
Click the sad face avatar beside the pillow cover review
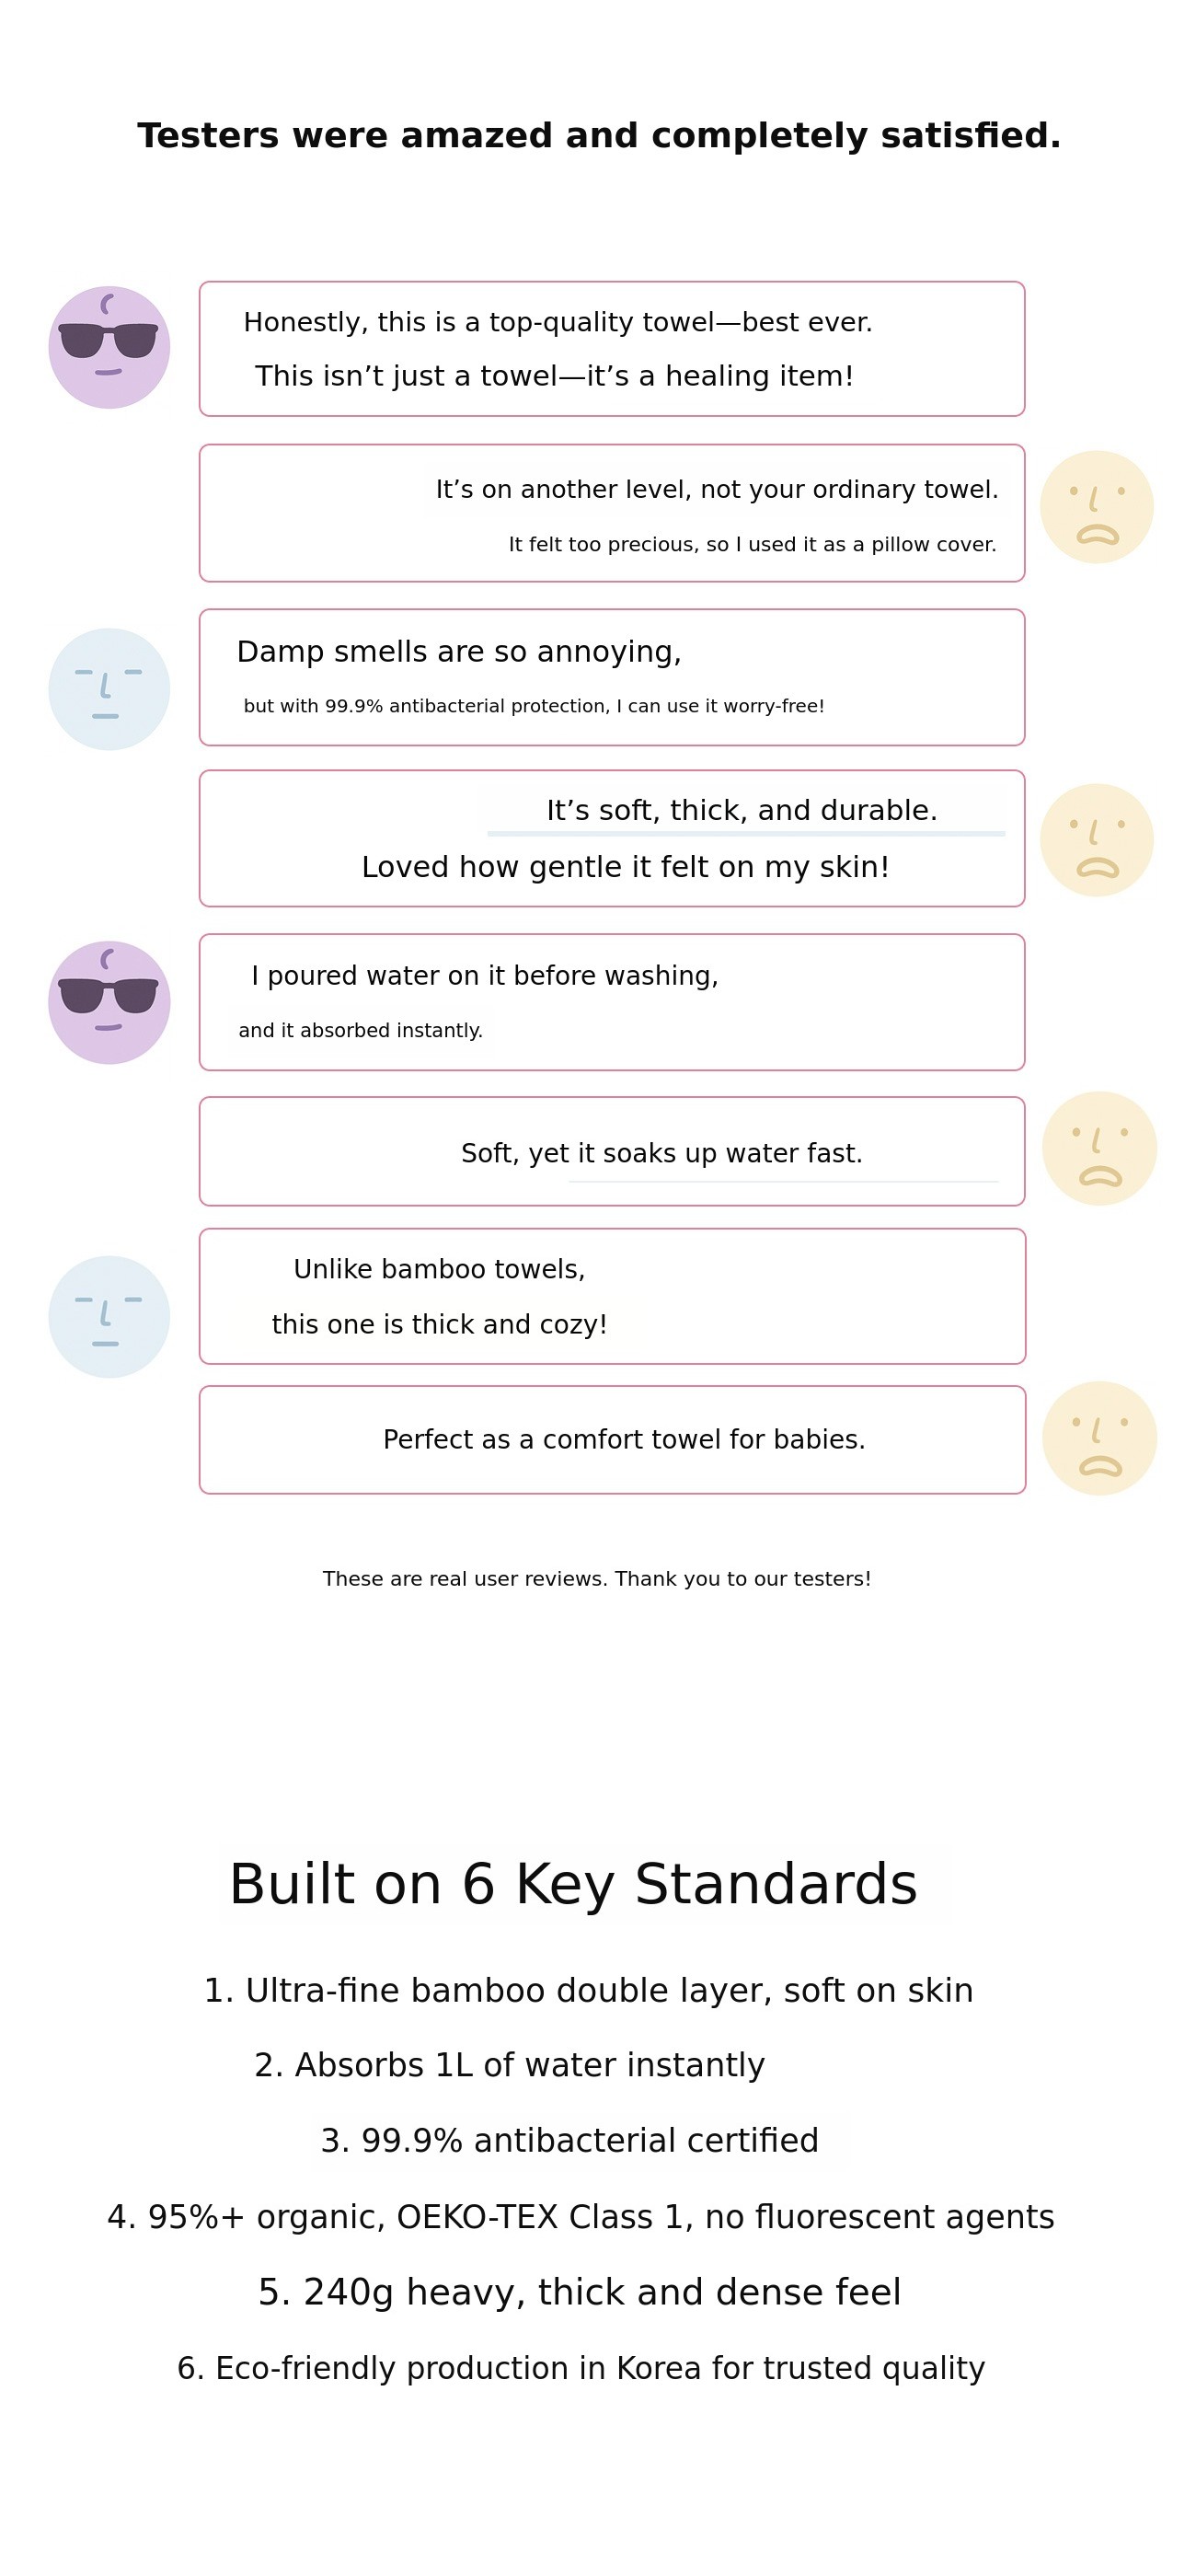tap(1096, 507)
